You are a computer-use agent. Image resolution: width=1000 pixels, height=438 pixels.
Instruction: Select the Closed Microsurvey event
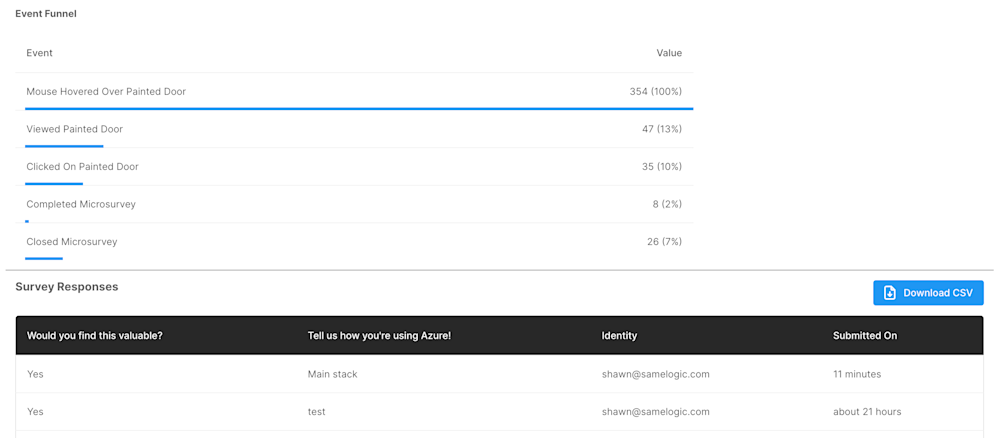72,242
